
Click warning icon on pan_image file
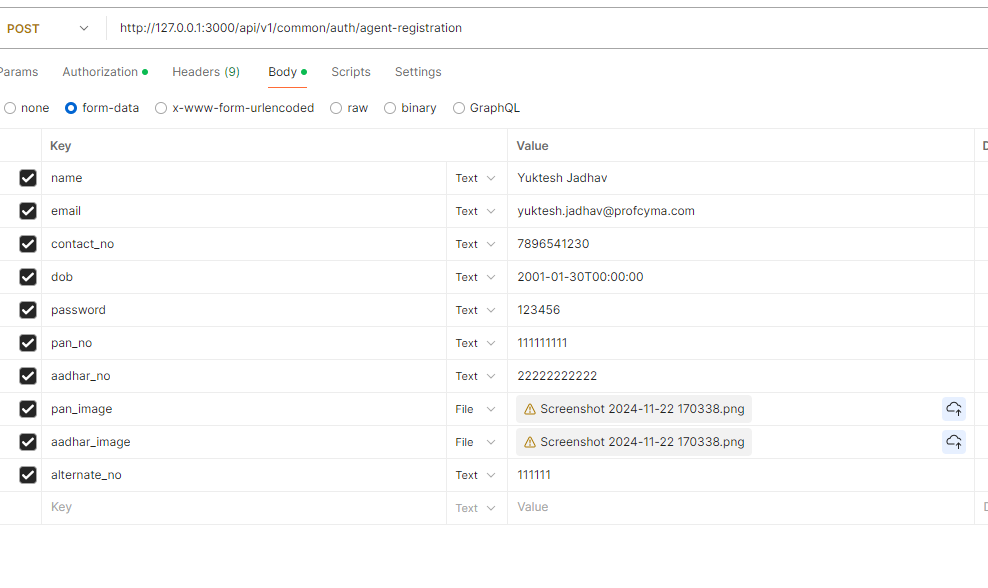pos(530,409)
